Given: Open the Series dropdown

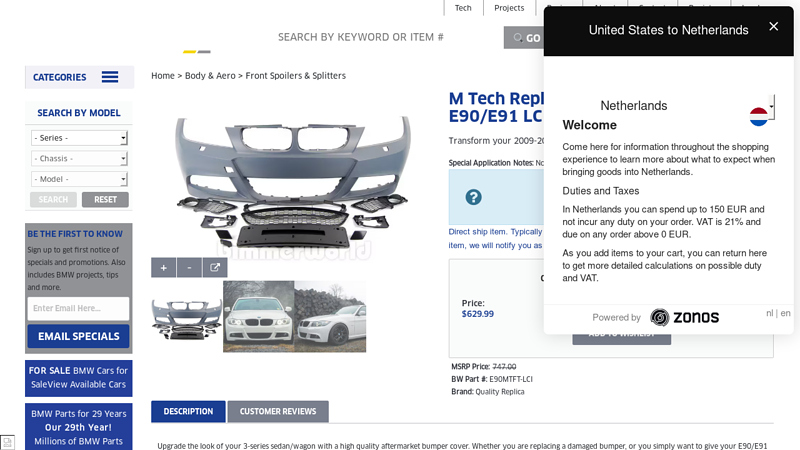Looking at the screenshot, I should click(x=79, y=138).
